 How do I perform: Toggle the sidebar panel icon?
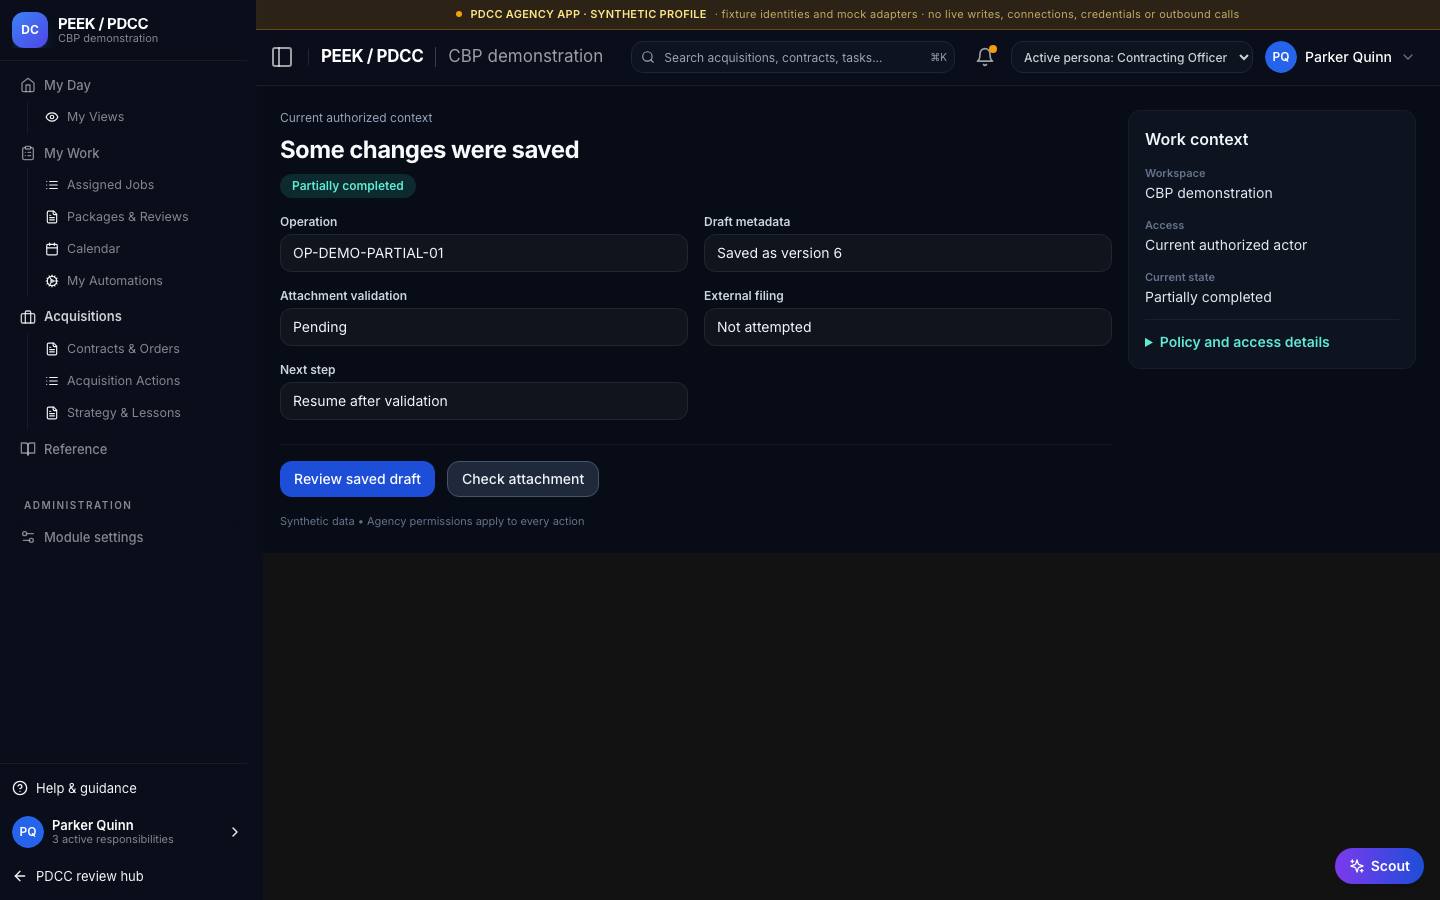(x=282, y=57)
